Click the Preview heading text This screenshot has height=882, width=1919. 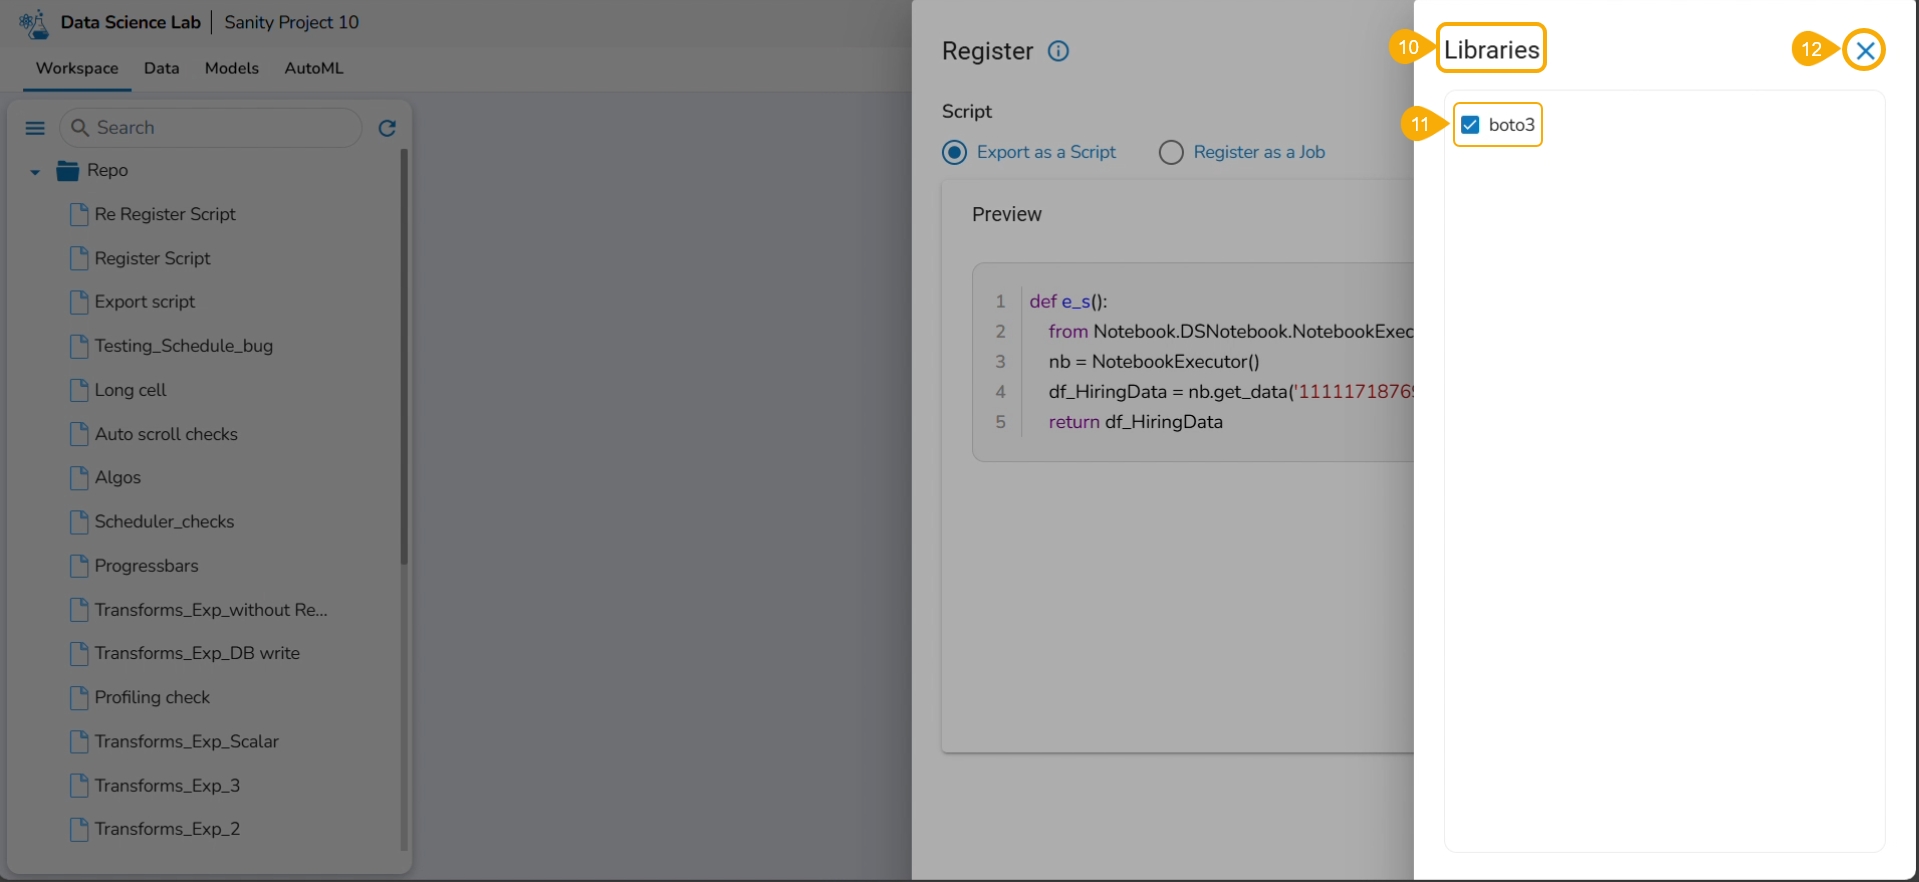[1007, 214]
